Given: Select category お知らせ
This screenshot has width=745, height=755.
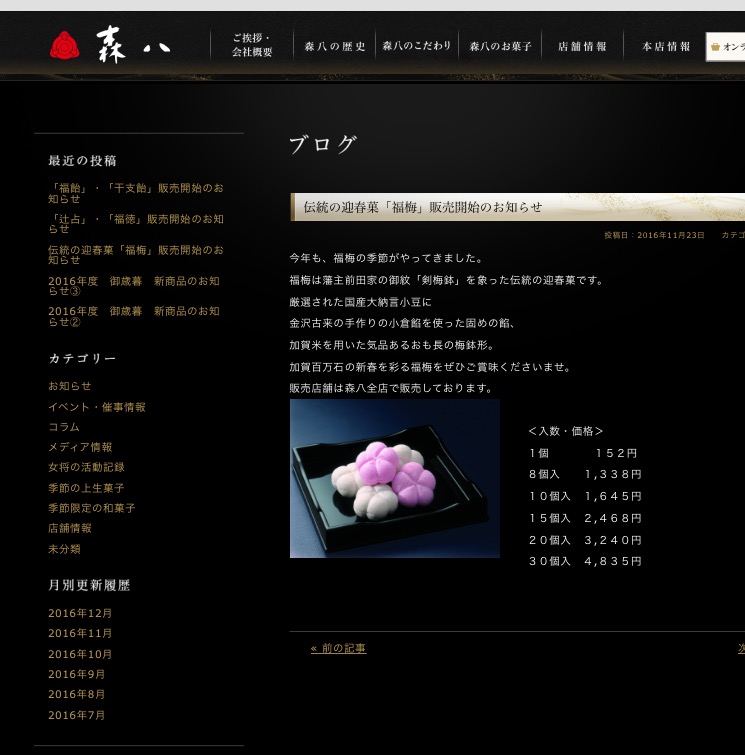Looking at the screenshot, I should click(69, 386).
